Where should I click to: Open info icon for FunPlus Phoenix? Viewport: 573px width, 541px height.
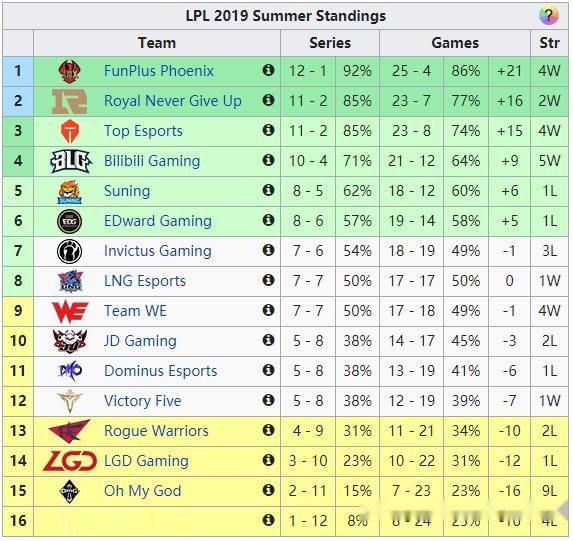click(x=268, y=69)
